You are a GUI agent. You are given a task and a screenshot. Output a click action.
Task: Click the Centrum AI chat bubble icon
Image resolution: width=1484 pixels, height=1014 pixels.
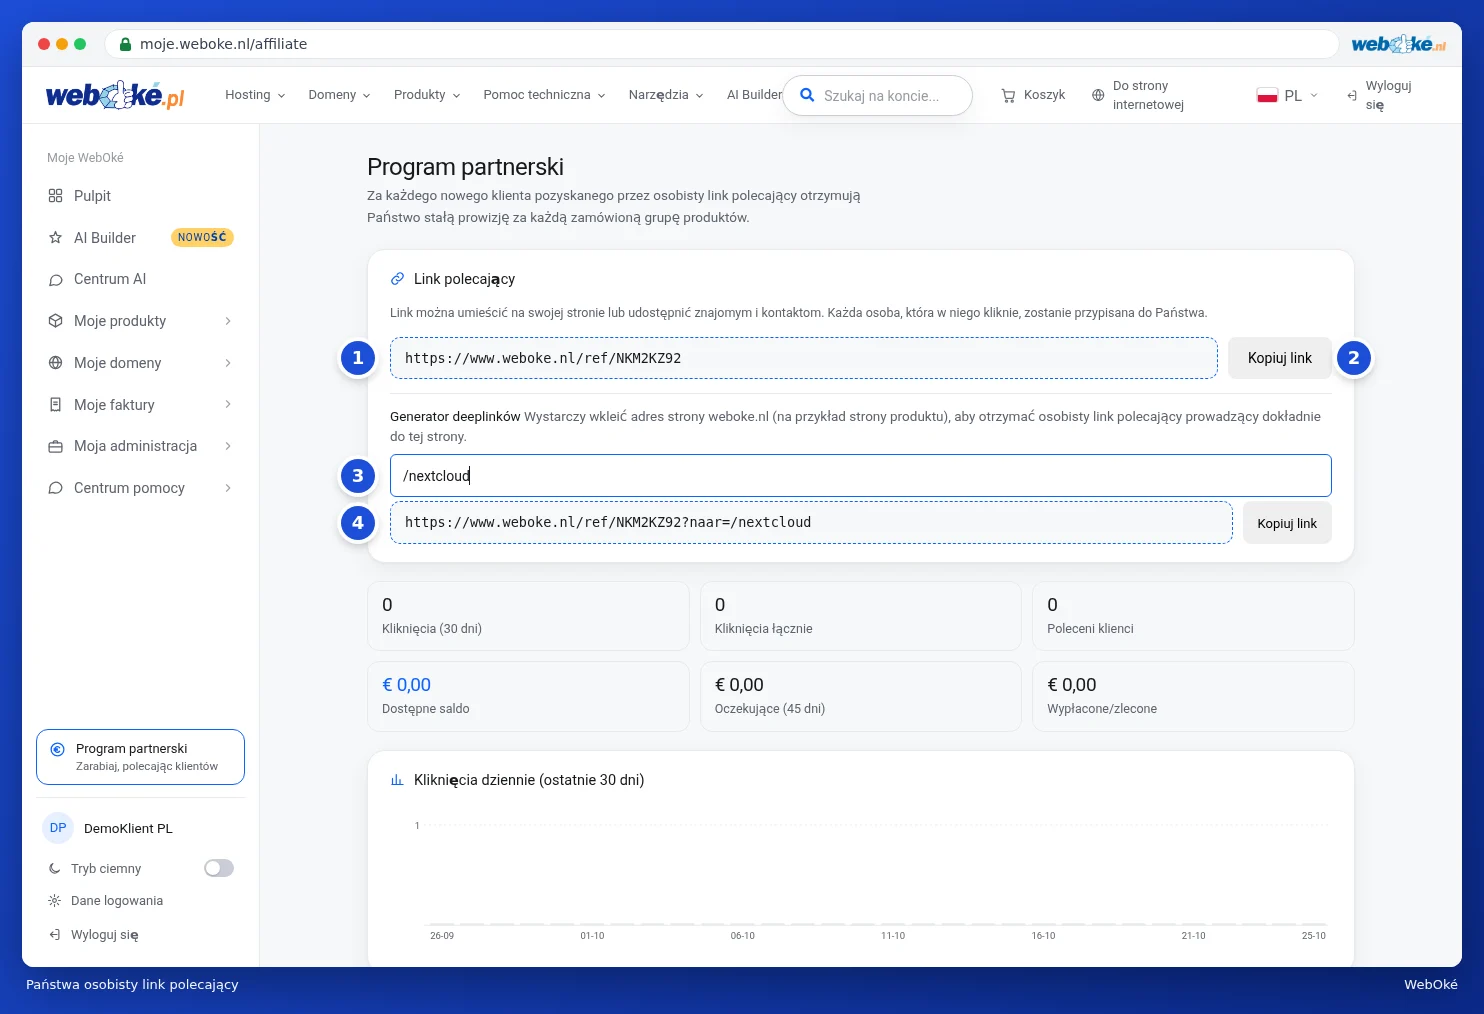[55, 280]
